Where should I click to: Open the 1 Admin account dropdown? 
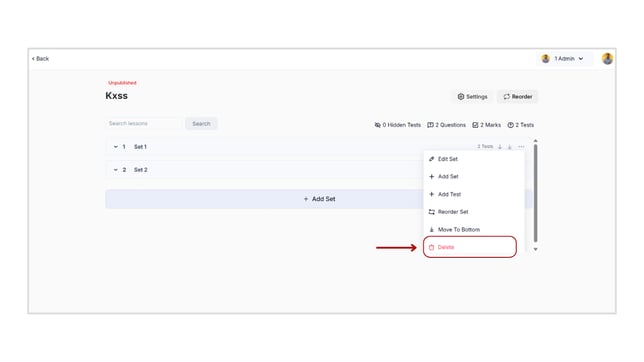pyautogui.click(x=564, y=59)
